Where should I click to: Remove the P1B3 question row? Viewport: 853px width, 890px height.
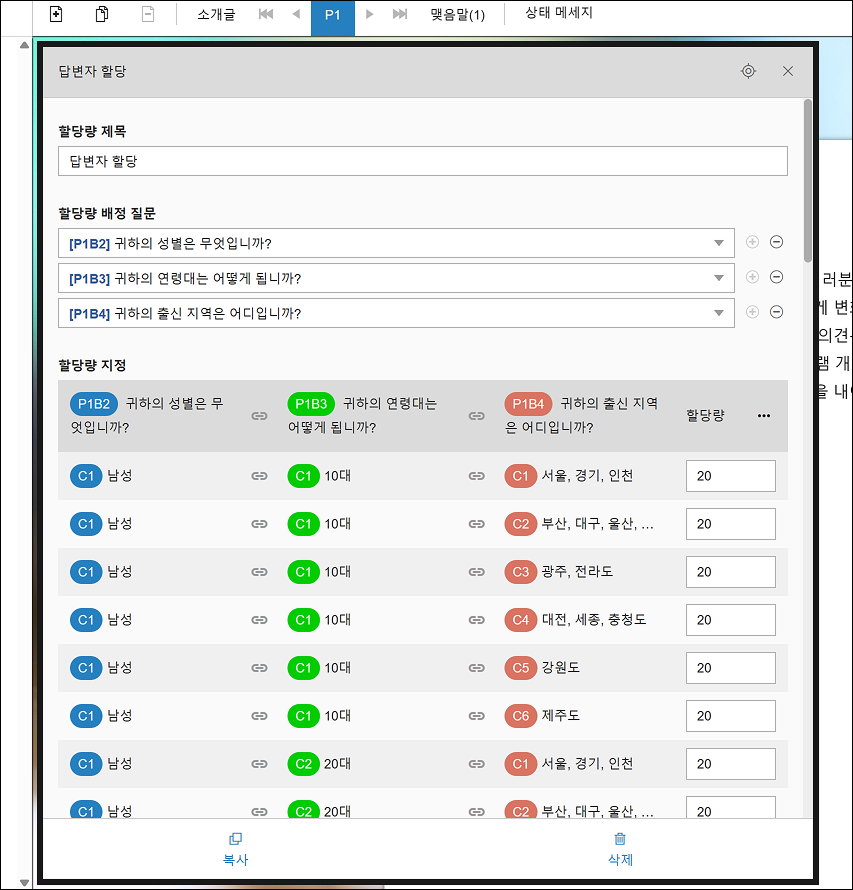(776, 277)
